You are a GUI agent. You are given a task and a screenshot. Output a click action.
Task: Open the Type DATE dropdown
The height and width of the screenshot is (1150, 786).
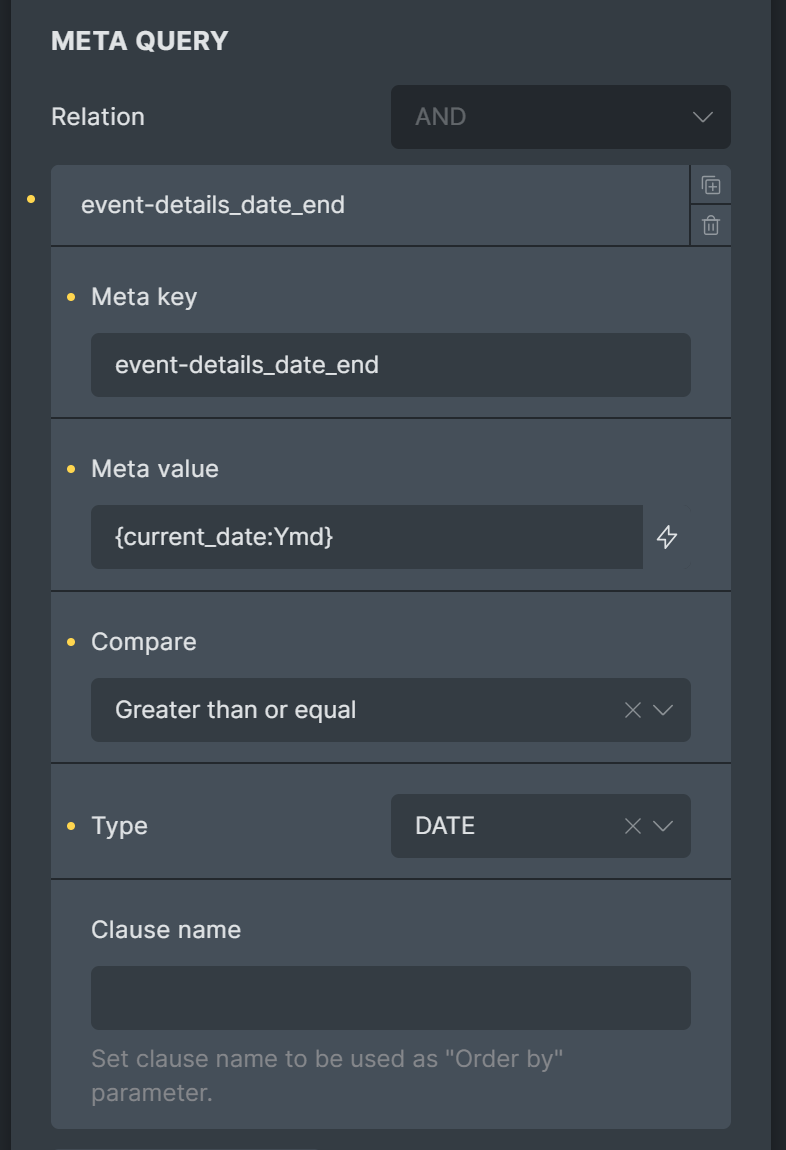(540, 826)
